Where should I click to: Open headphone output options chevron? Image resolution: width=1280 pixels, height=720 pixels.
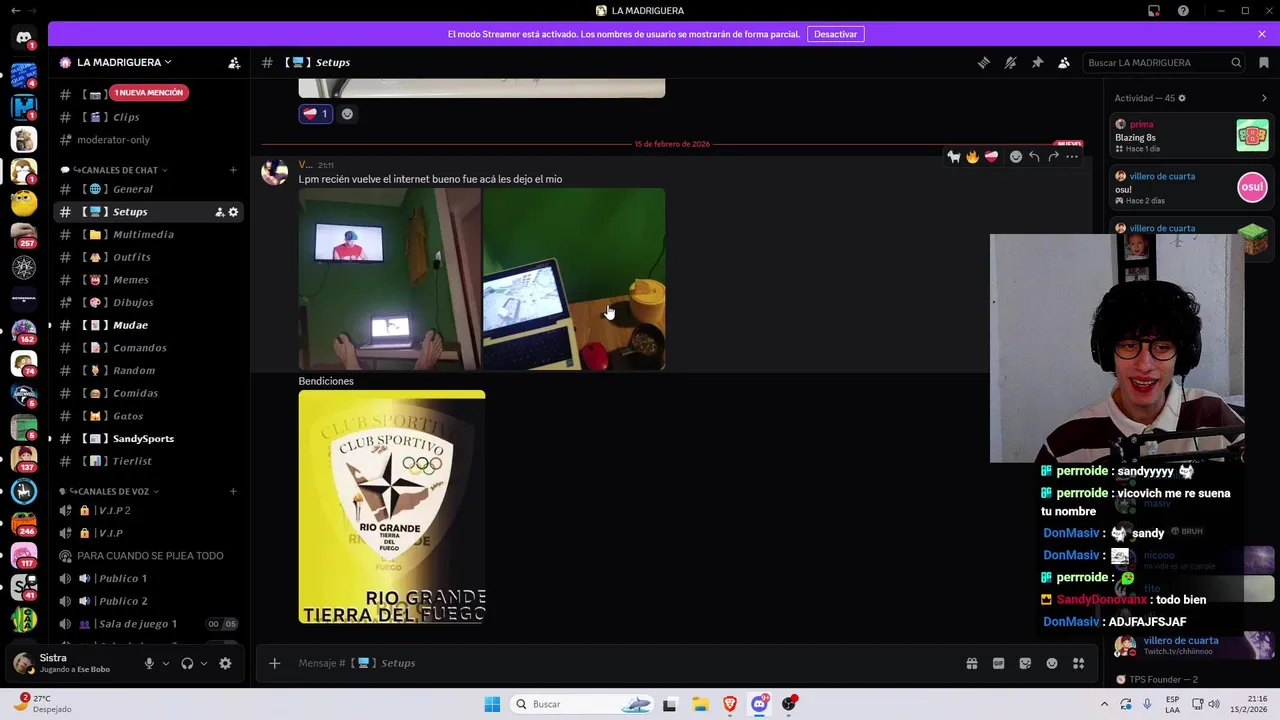click(x=204, y=663)
